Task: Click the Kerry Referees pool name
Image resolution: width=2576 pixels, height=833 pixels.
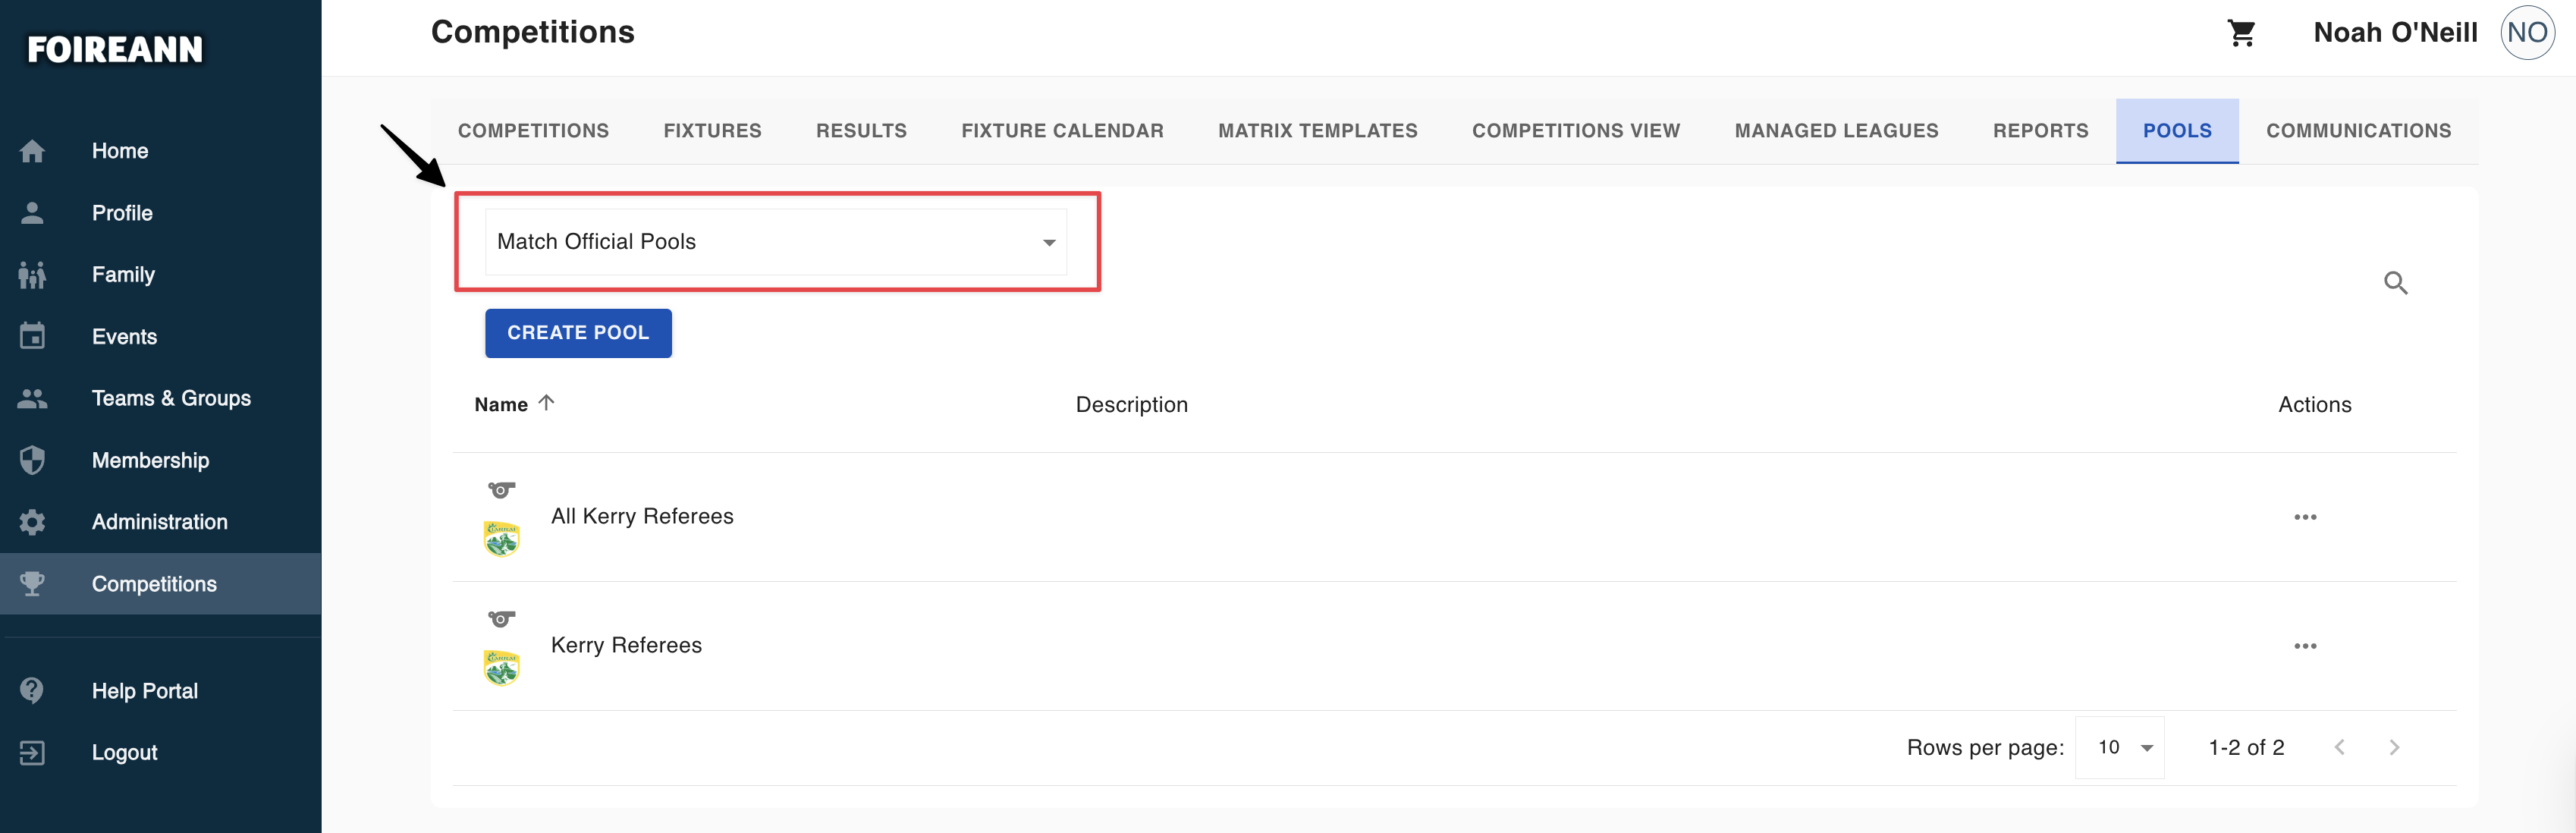Action: pos(626,645)
